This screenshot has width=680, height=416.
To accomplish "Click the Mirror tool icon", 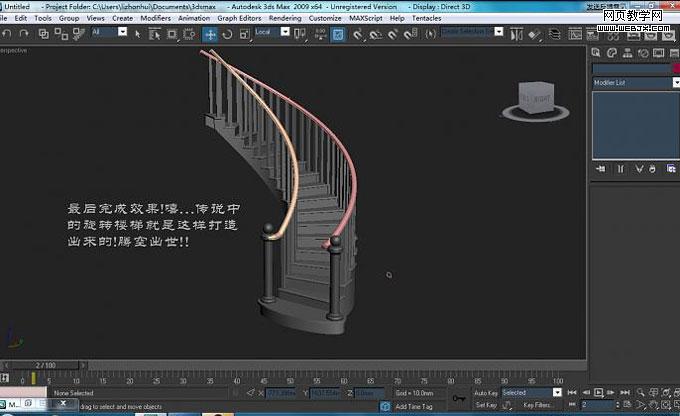I will click(x=516, y=34).
